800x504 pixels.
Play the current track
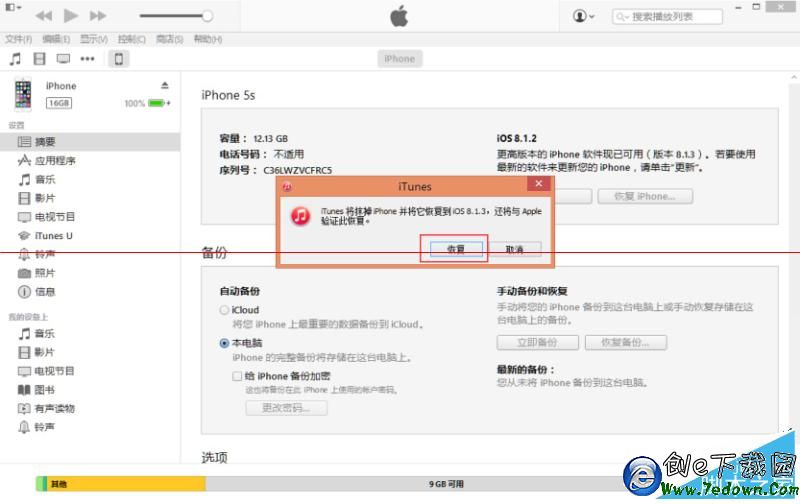[x=71, y=16]
